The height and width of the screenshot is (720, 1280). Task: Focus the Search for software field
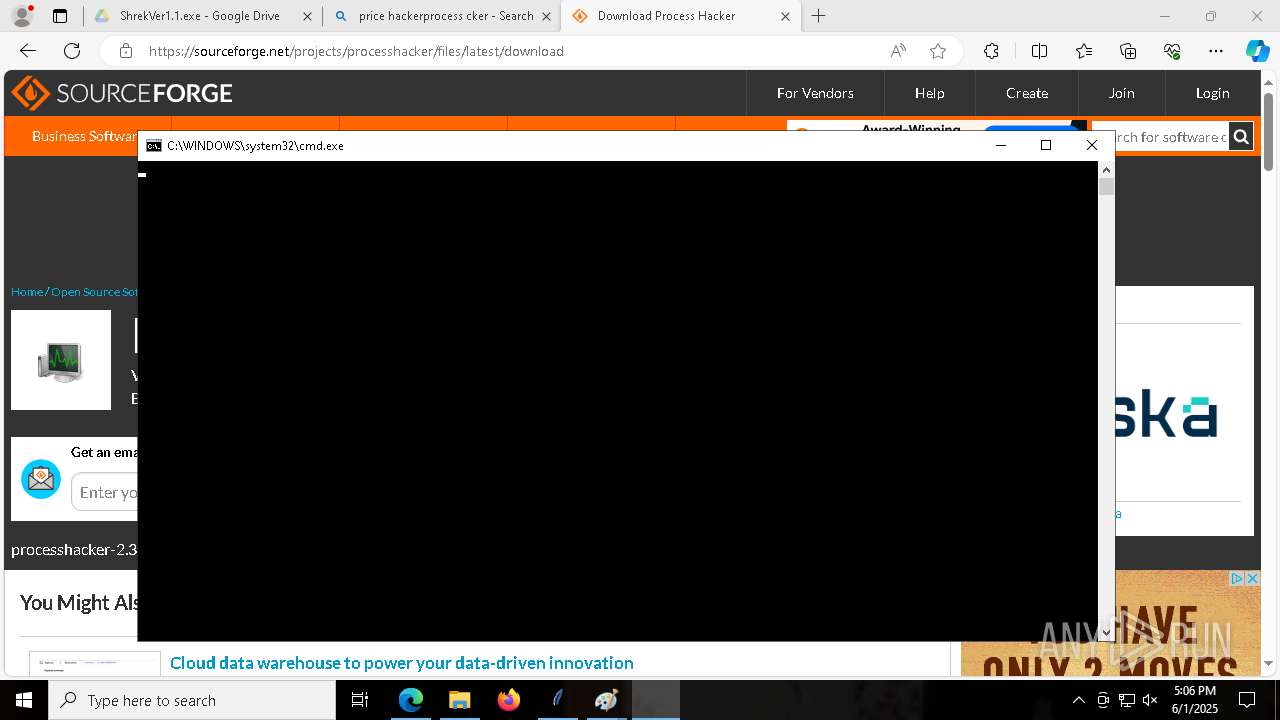point(1162,137)
